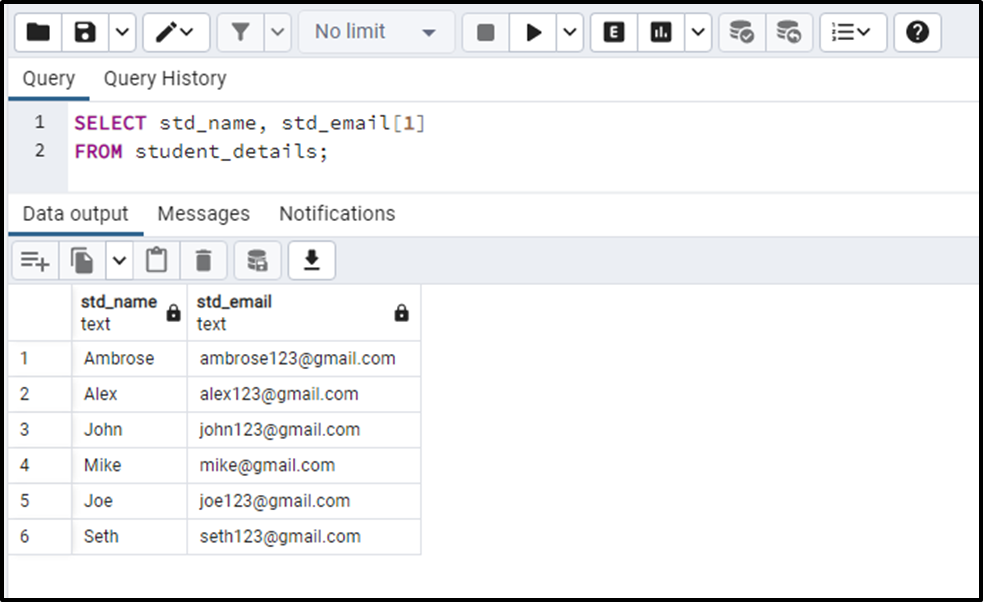Rollback the database transaction

pos(789,32)
